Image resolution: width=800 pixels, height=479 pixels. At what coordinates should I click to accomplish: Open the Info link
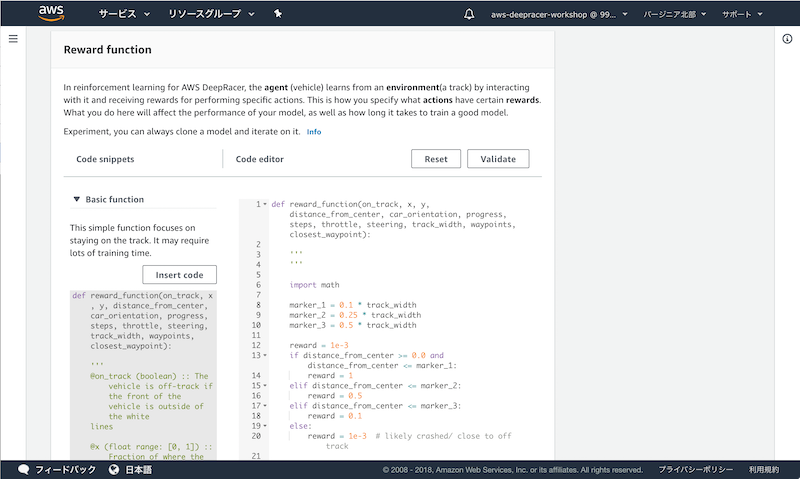tap(314, 132)
